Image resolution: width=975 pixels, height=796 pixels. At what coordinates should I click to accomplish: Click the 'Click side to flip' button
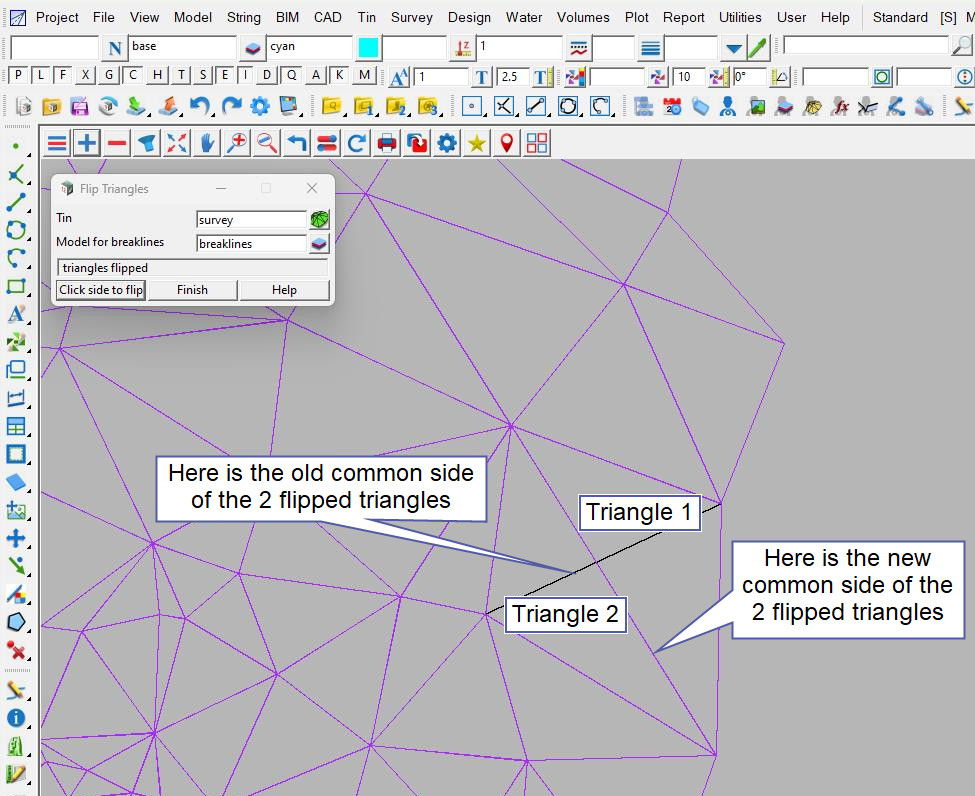pyautogui.click(x=101, y=290)
